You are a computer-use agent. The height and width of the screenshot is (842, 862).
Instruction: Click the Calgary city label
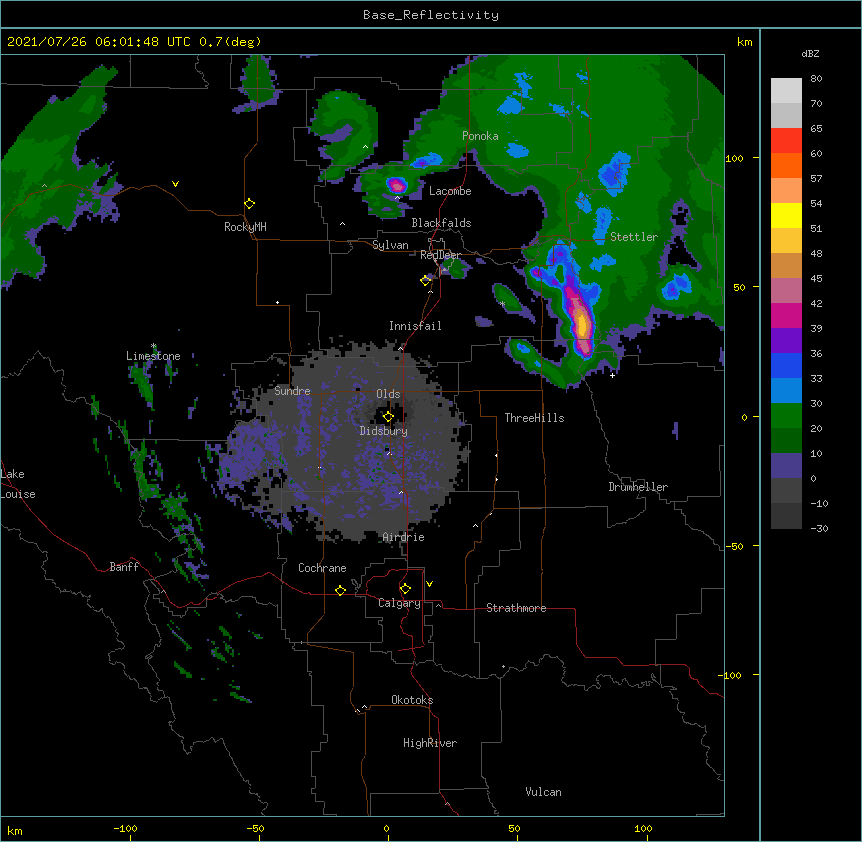point(399,603)
